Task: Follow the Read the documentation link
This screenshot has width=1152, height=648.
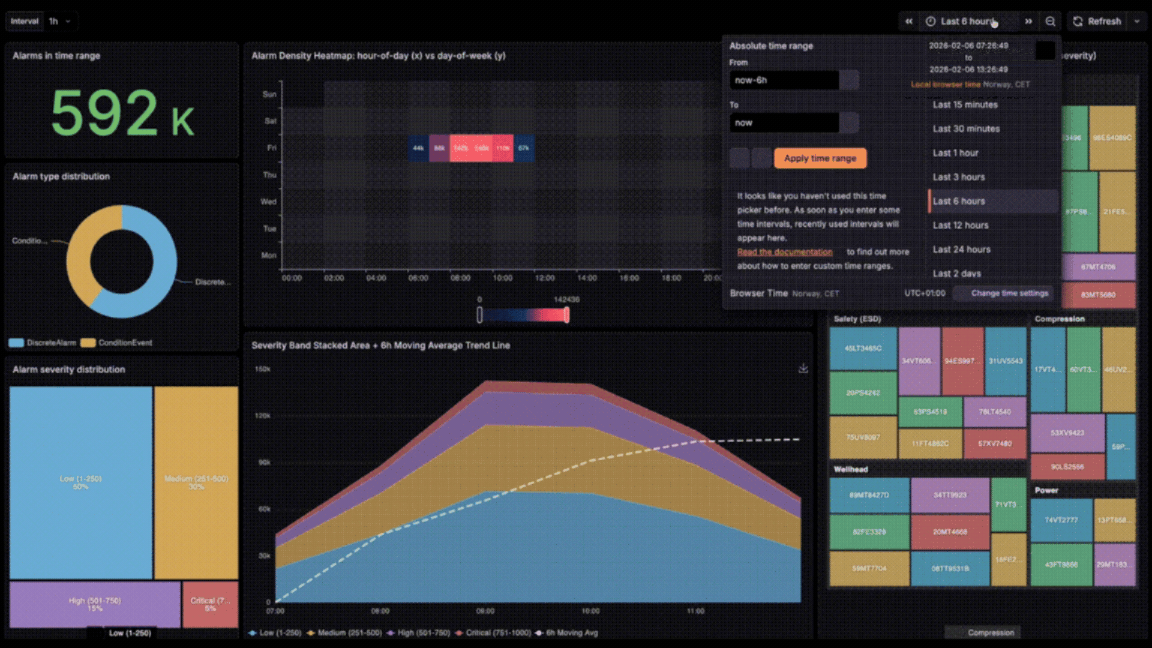Action: [x=785, y=252]
